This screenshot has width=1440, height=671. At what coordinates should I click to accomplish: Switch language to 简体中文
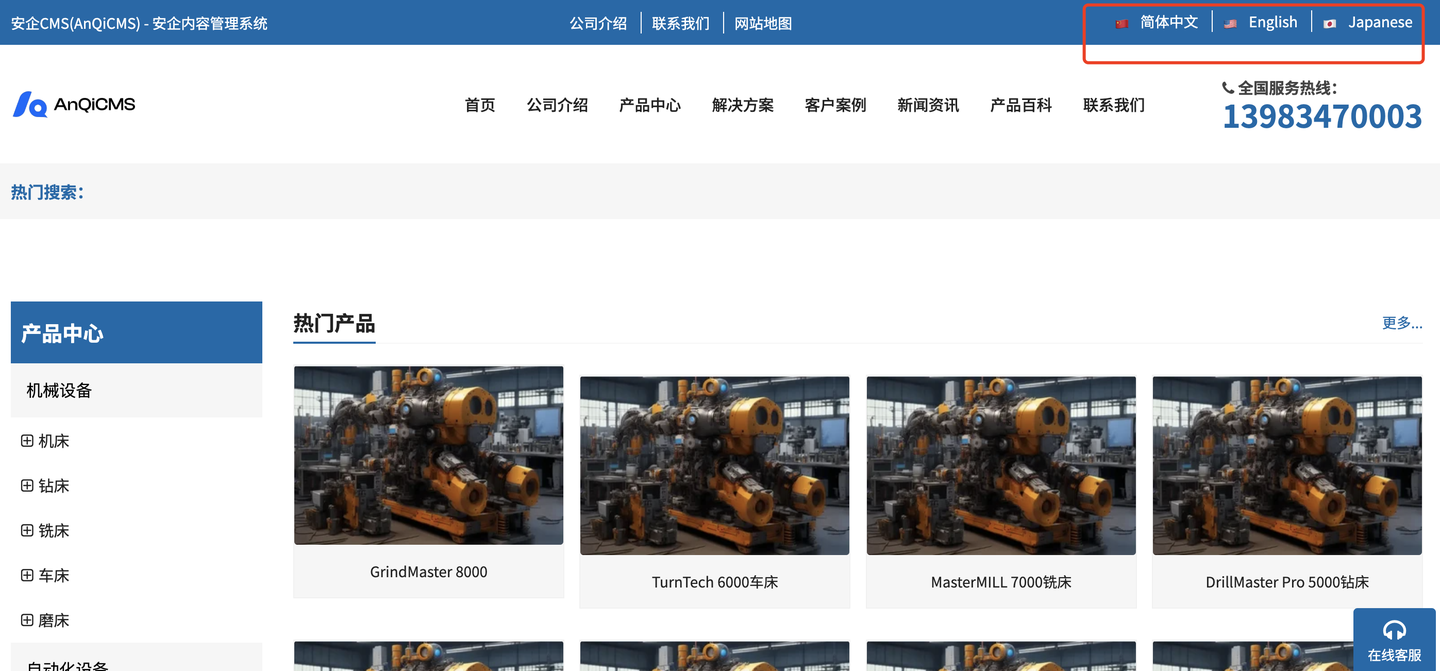tap(1169, 22)
